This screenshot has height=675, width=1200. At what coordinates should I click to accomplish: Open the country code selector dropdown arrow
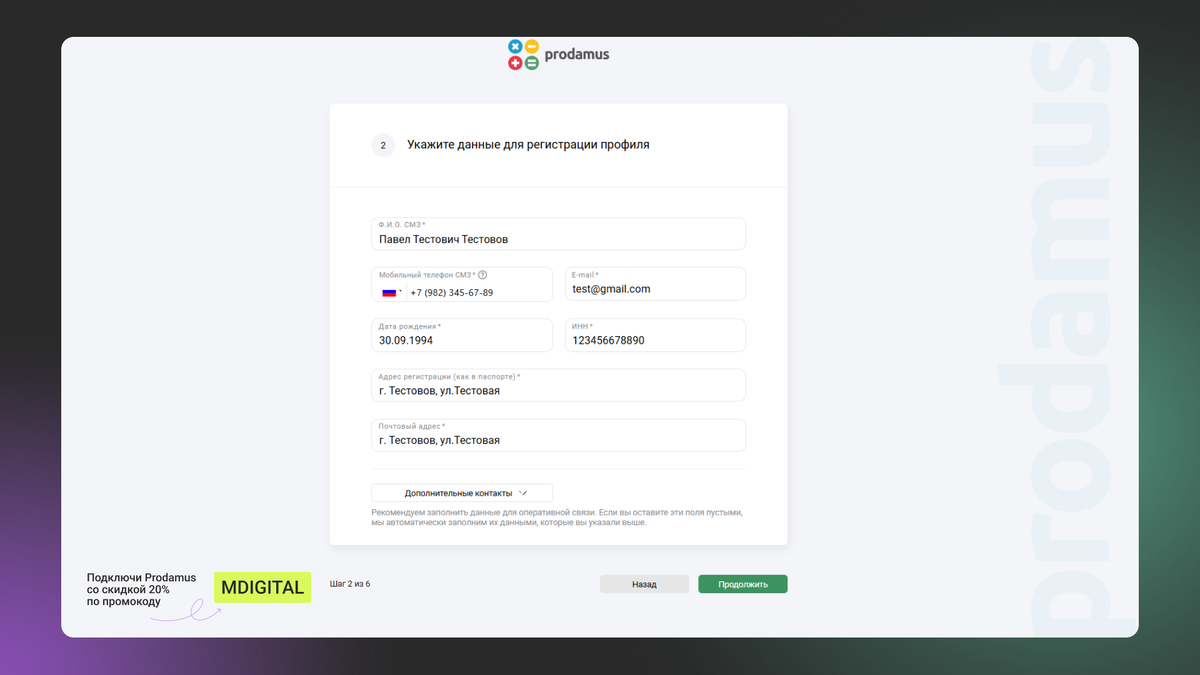tap(400, 290)
